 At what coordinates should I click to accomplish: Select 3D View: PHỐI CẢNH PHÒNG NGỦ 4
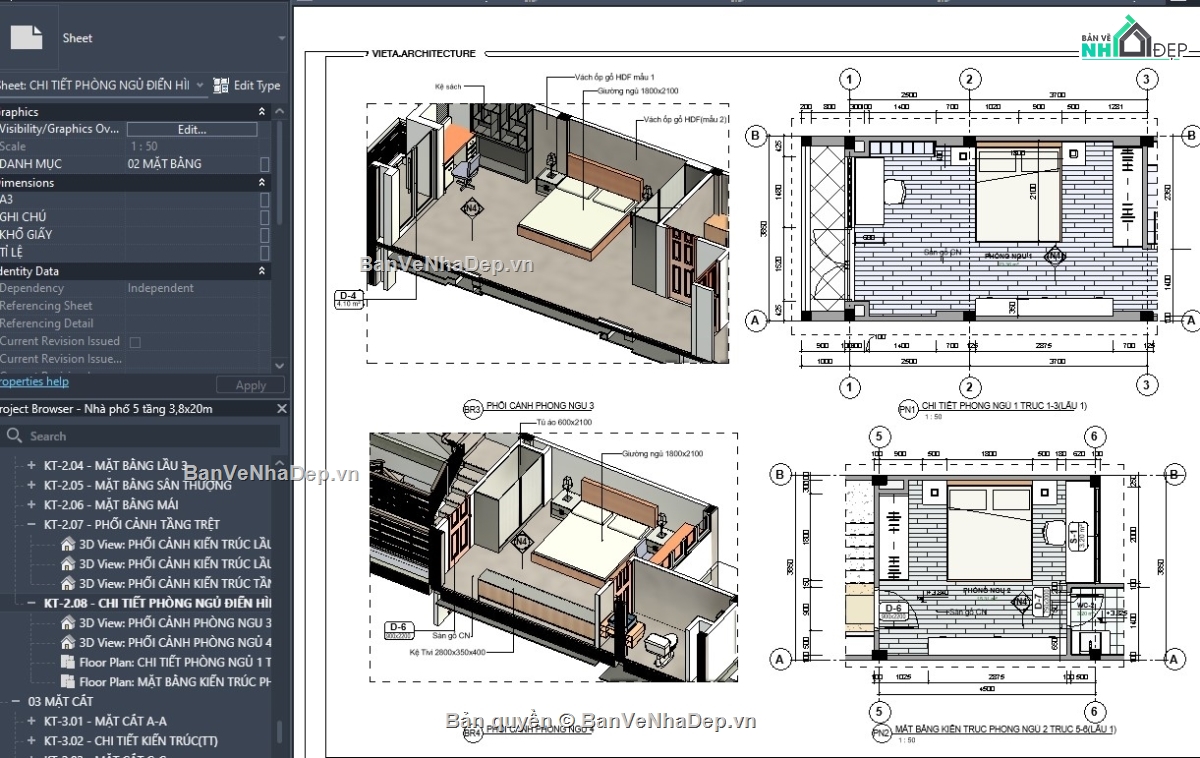tap(175, 643)
